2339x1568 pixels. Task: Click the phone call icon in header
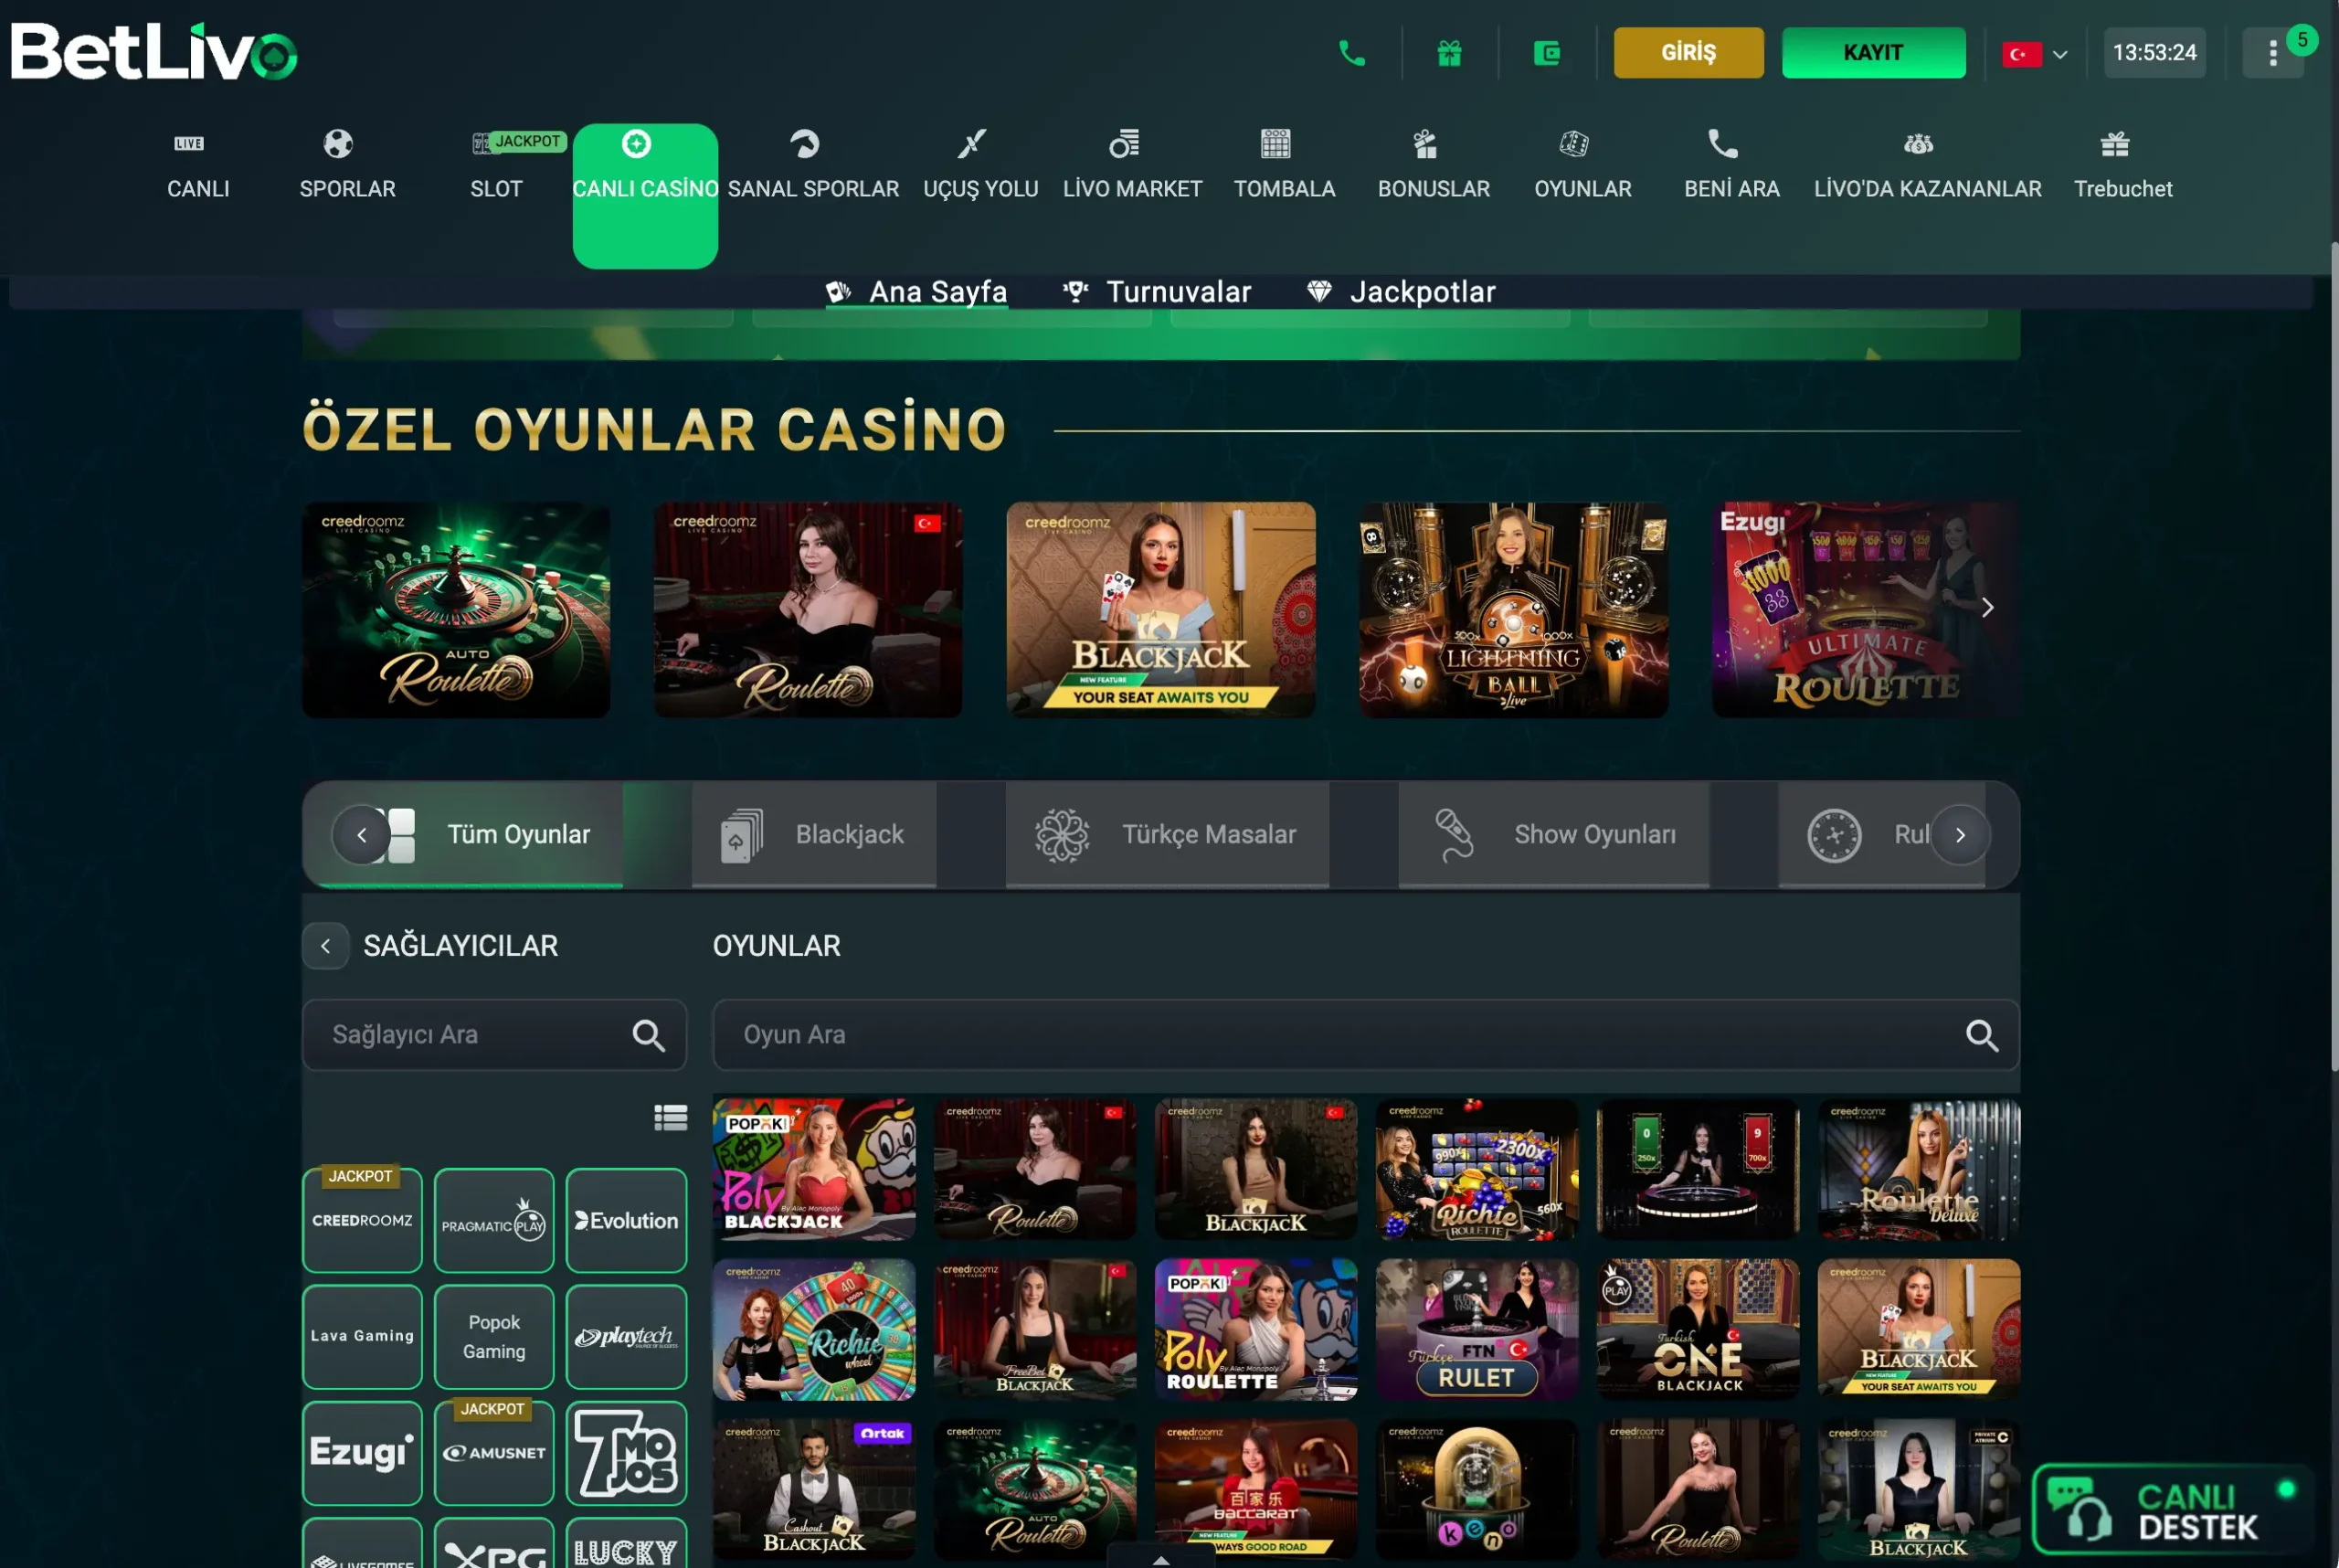(1352, 53)
